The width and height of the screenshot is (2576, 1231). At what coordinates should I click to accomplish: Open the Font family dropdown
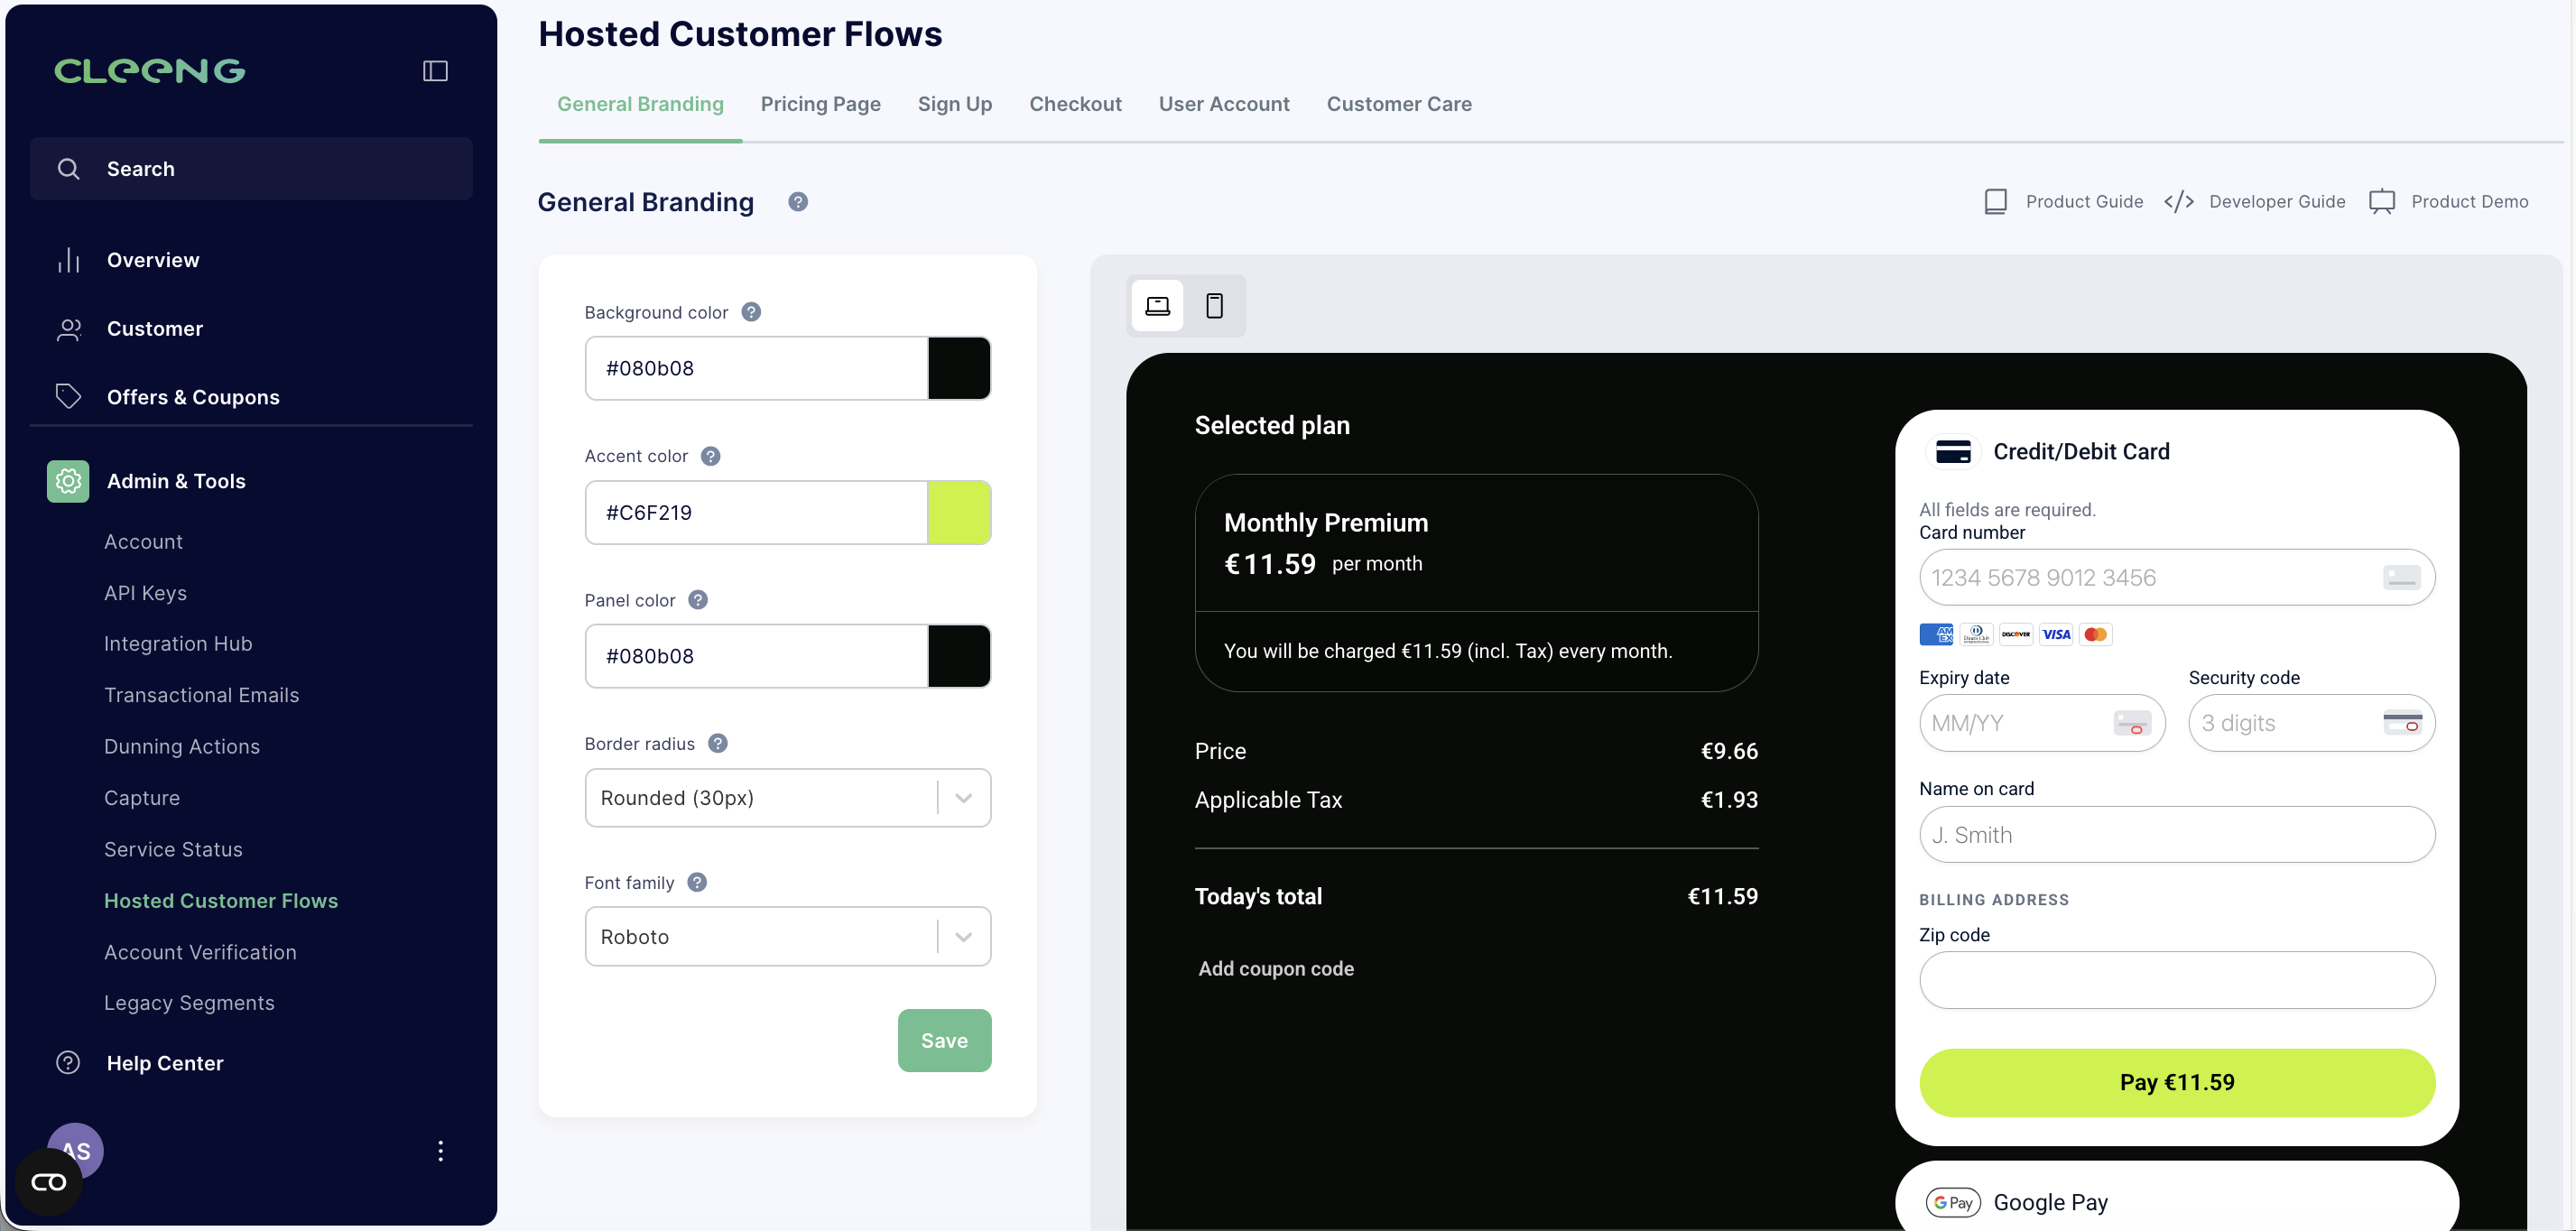[x=787, y=937]
